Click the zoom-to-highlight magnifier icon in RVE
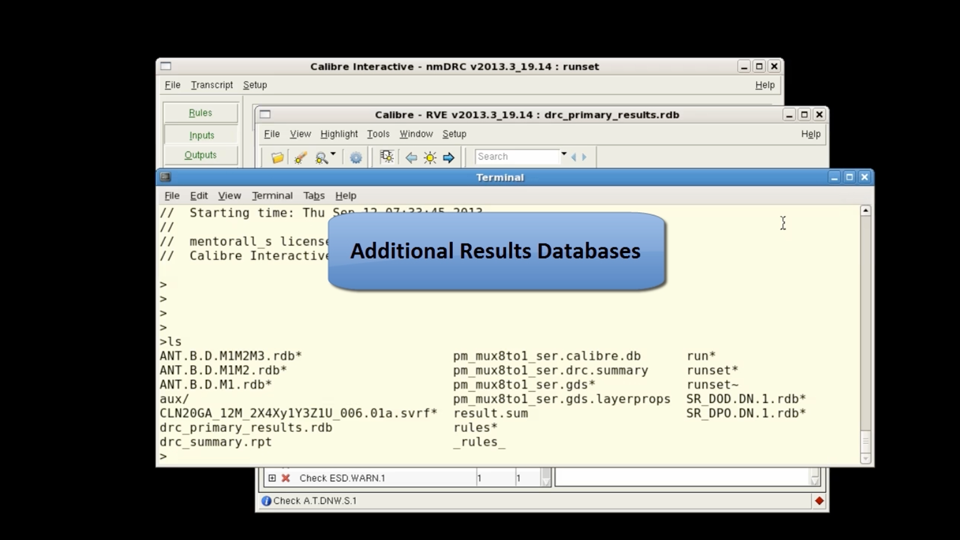This screenshot has width=960, height=540. coord(321,157)
